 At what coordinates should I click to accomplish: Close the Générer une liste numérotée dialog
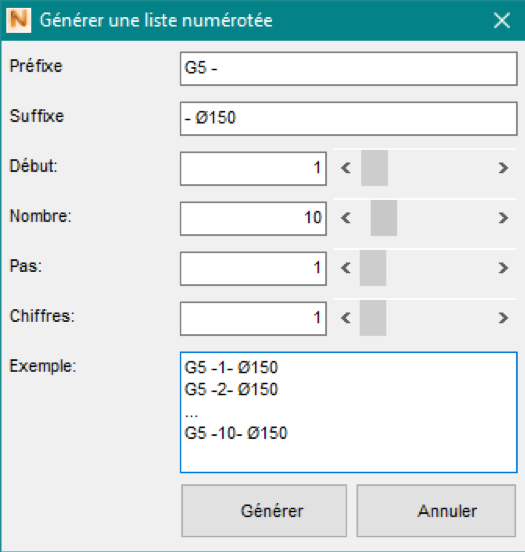(502, 20)
